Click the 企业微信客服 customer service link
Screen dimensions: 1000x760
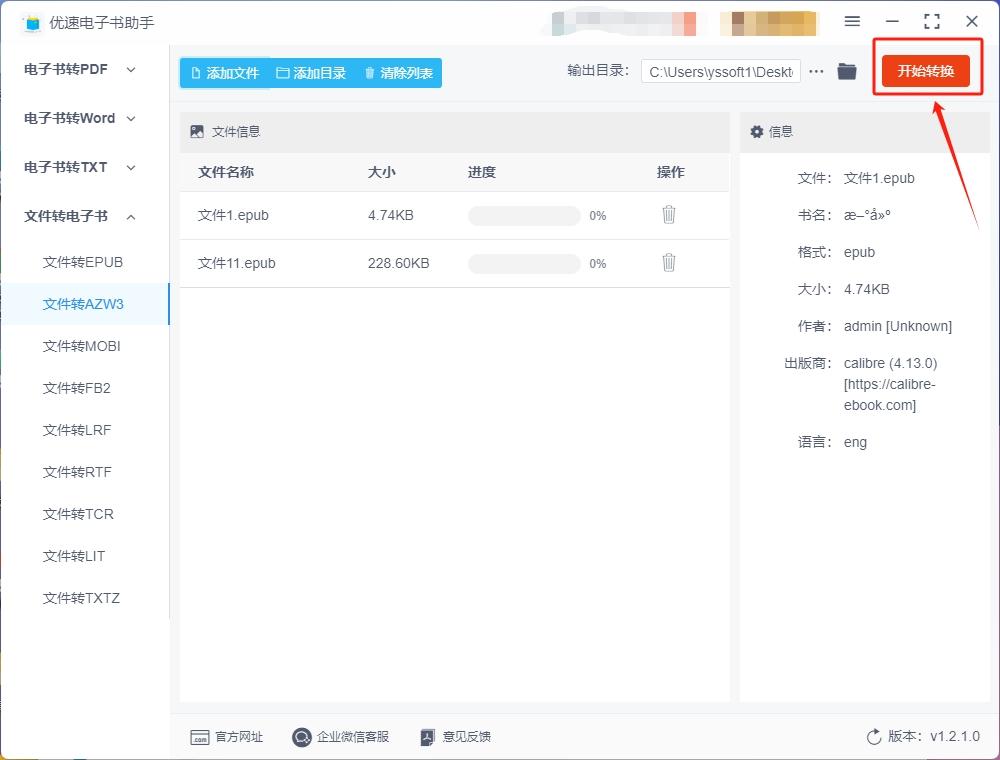click(343, 737)
